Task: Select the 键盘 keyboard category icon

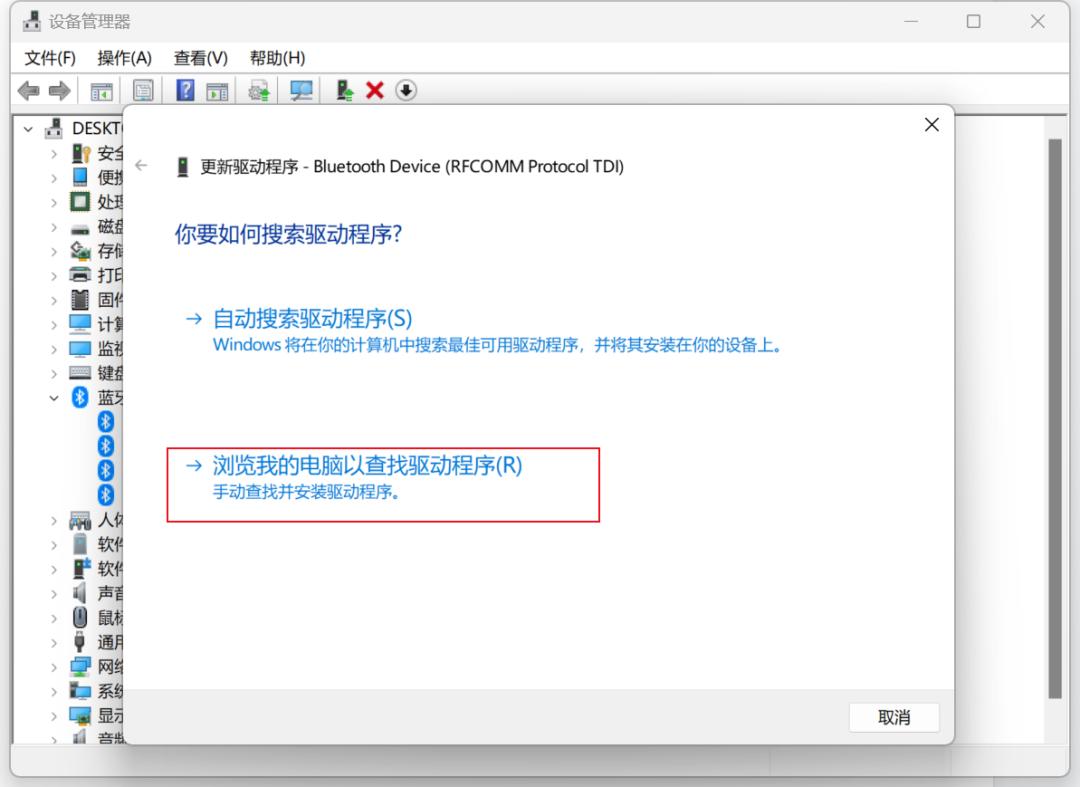Action: [x=80, y=372]
